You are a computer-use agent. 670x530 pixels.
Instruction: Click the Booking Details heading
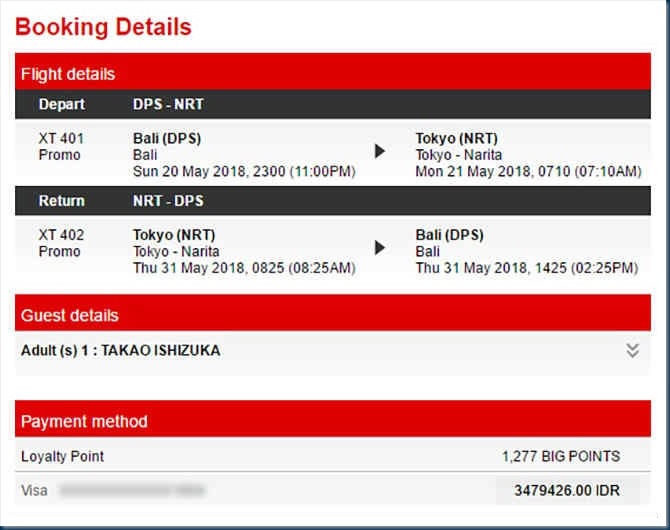(103, 27)
